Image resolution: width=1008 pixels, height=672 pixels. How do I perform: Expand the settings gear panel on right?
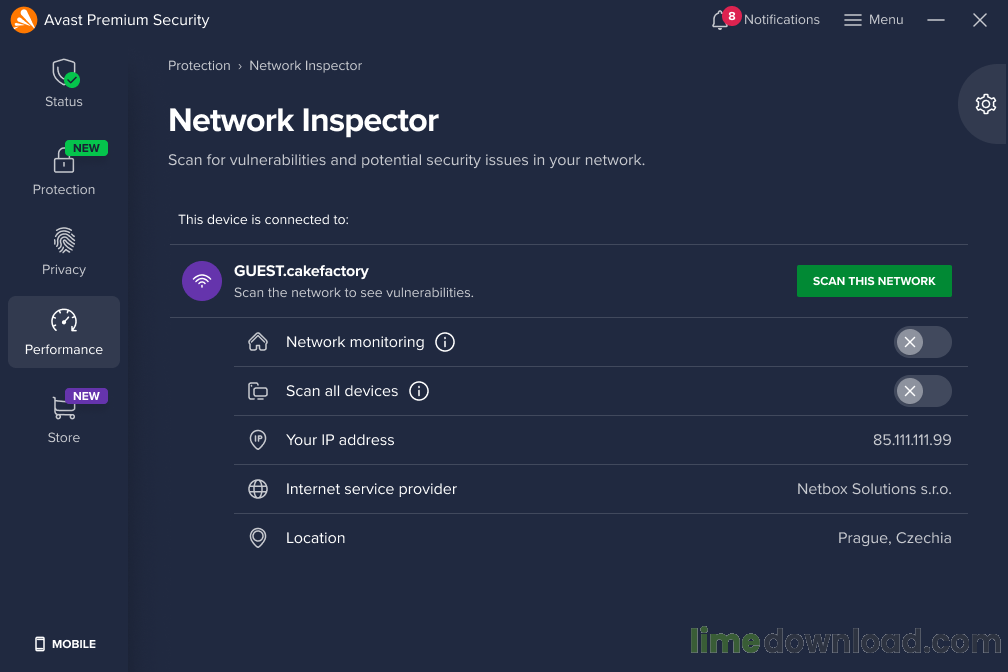[x=985, y=103]
